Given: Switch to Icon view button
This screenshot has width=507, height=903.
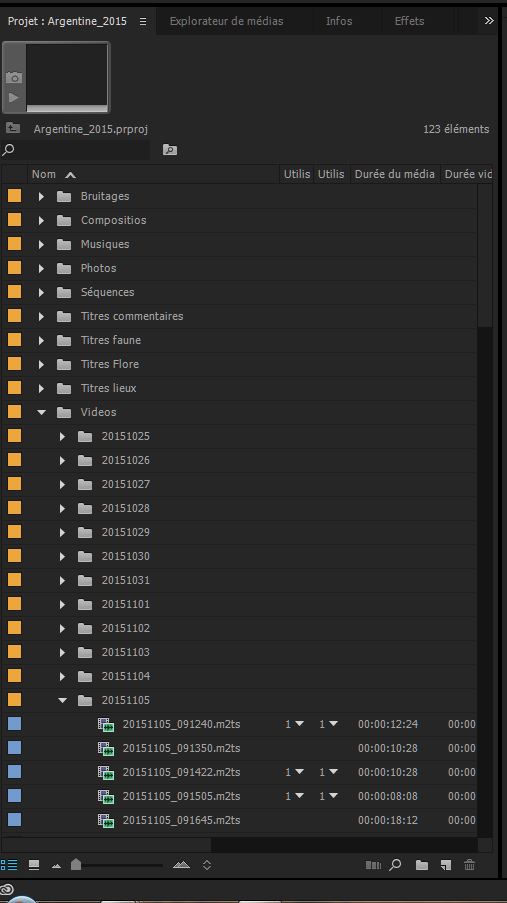Looking at the screenshot, I should pyautogui.click(x=34, y=864).
